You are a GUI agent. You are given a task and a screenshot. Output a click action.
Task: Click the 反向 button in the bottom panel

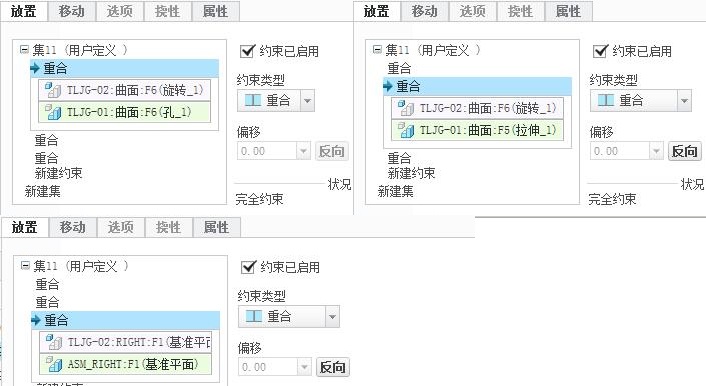(x=332, y=367)
